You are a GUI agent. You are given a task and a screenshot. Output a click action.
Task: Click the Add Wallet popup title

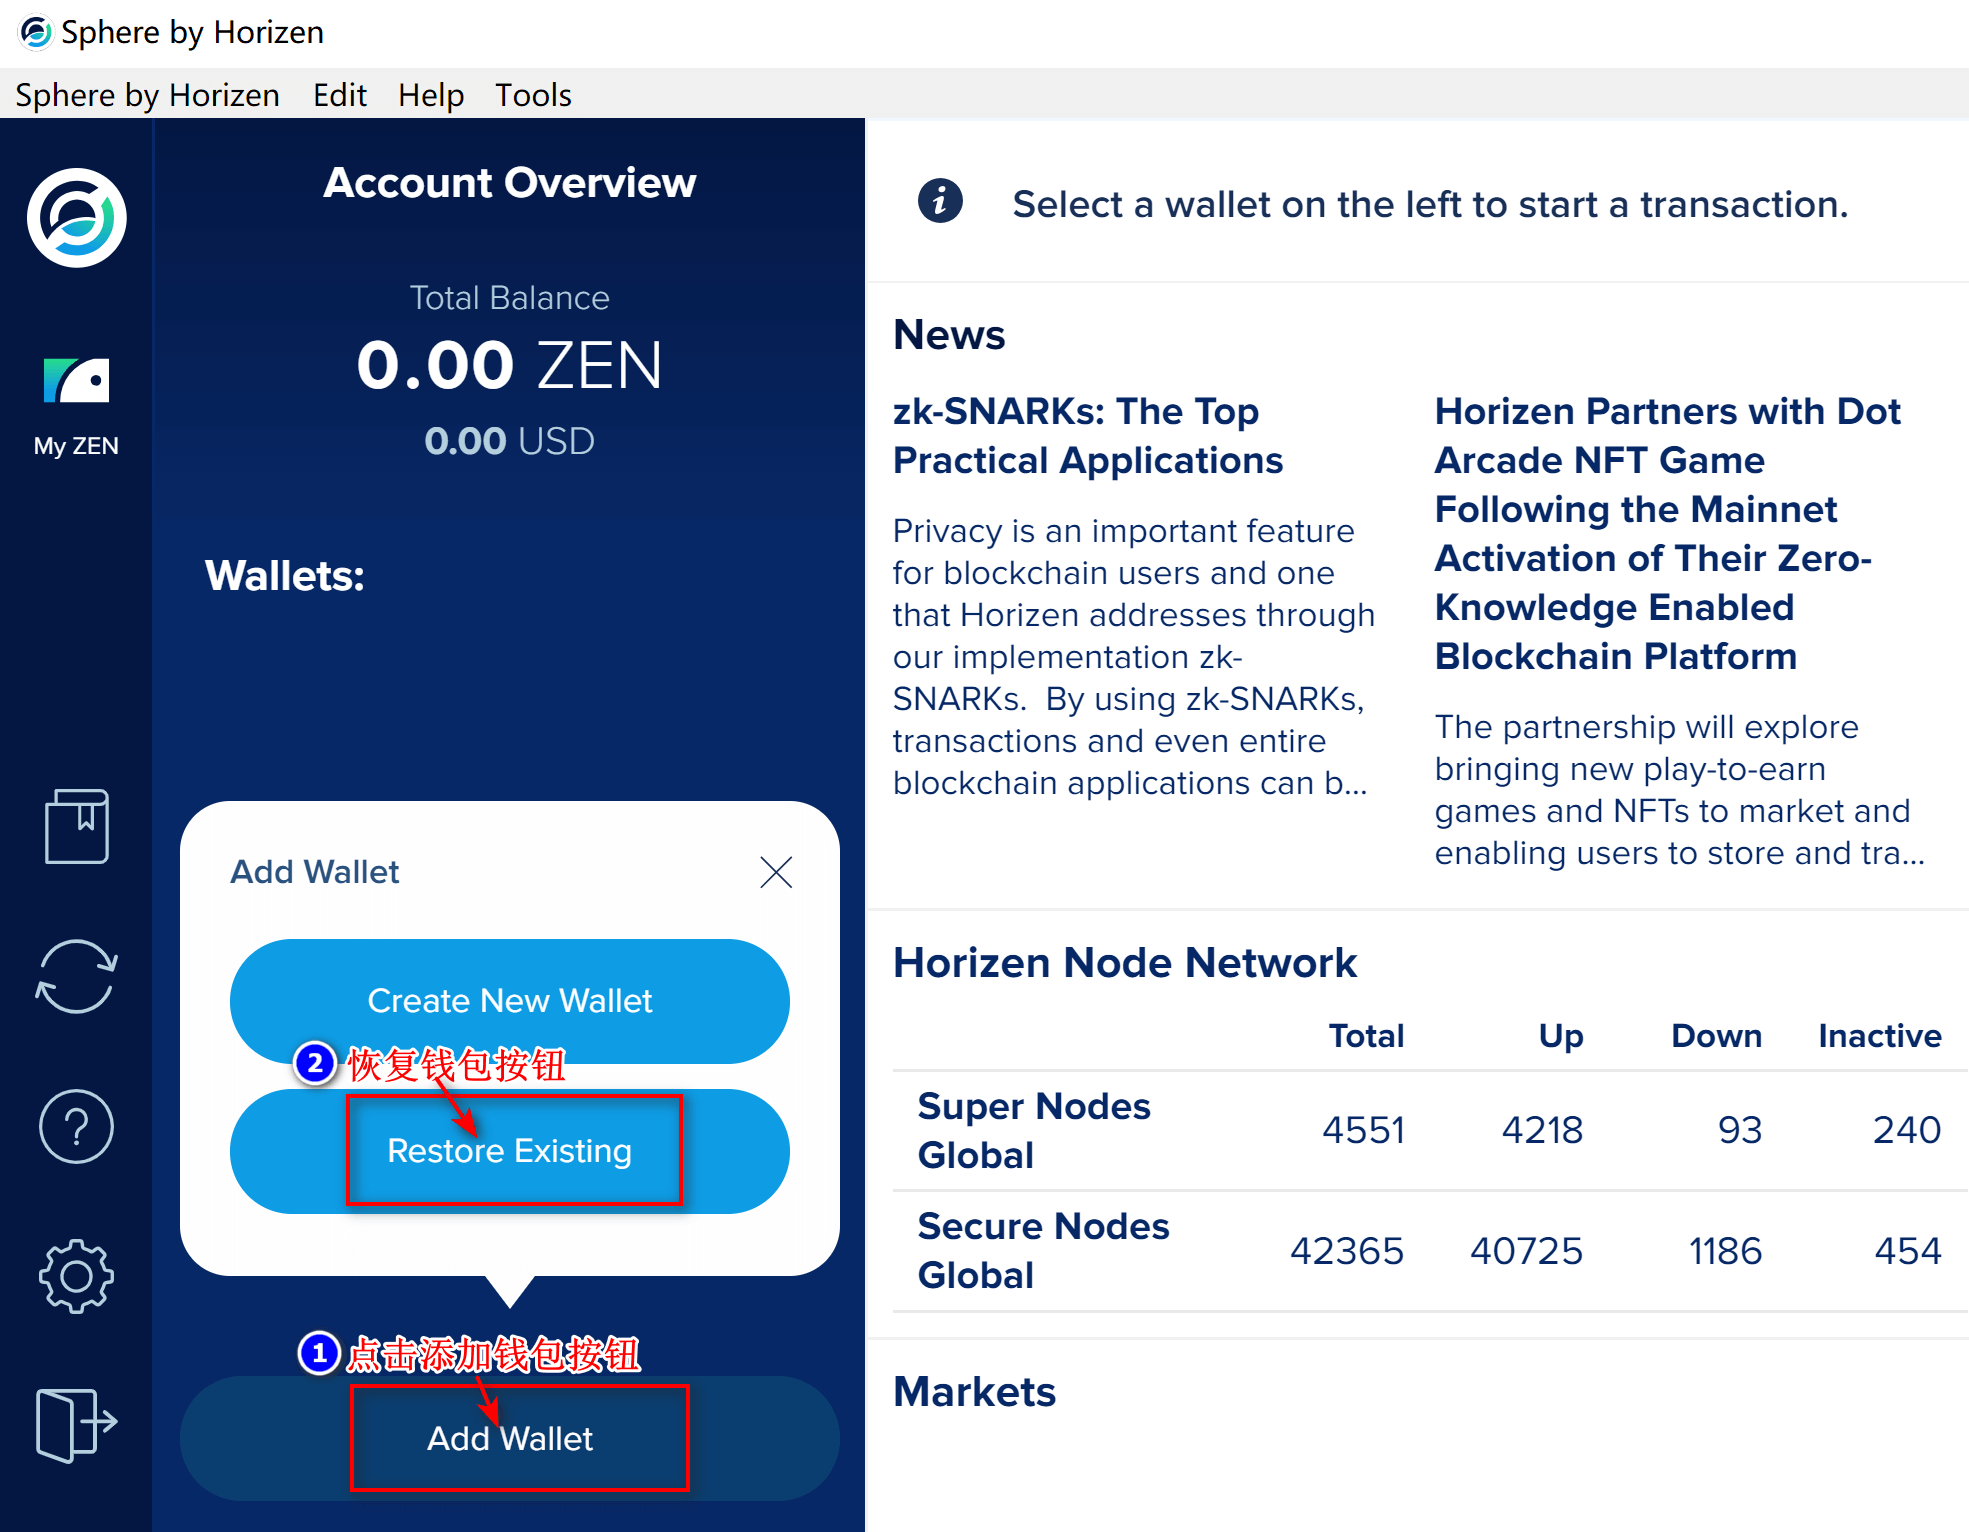click(315, 872)
